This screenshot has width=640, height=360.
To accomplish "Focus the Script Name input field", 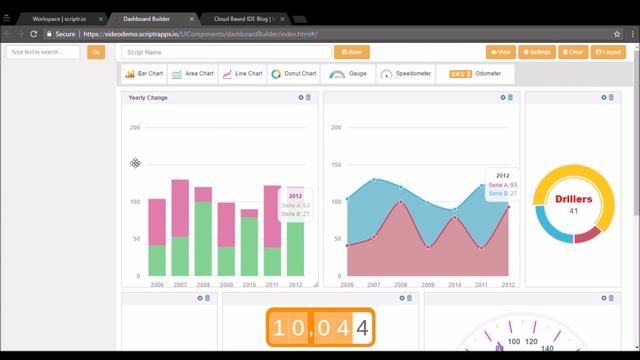I will click(x=226, y=52).
